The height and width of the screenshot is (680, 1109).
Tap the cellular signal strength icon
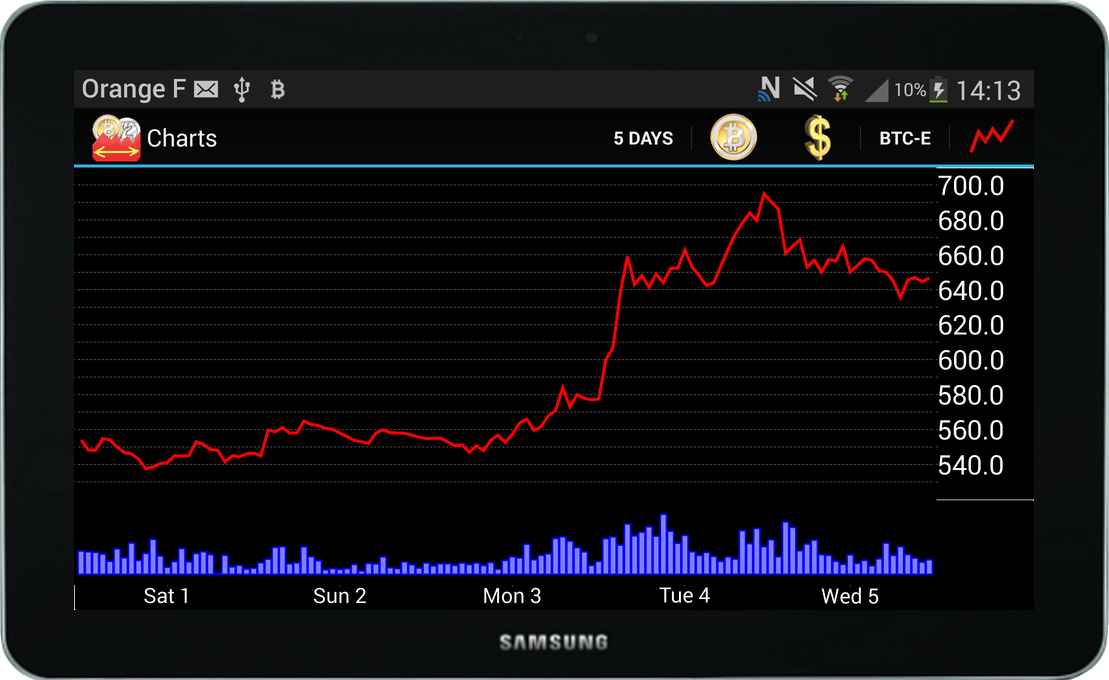pos(877,90)
